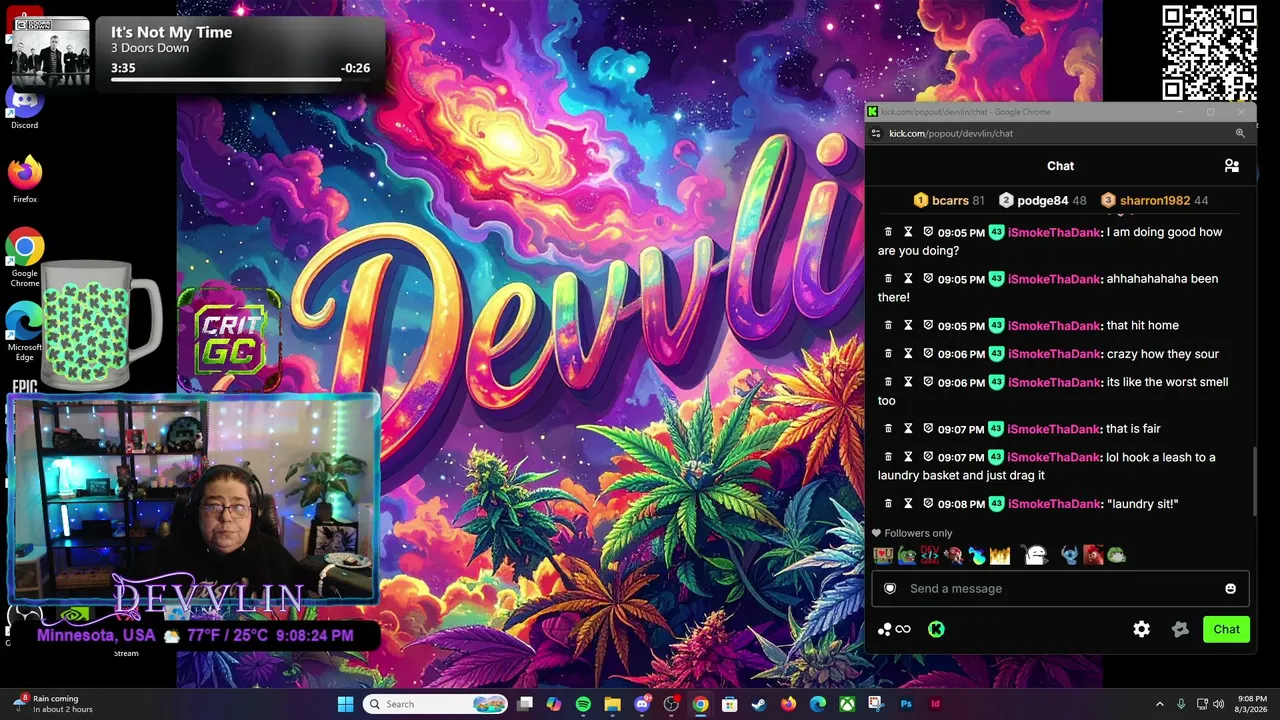Delete the "that hit home" chat message
Viewport: 1280px width, 720px height.
pyautogui.click(x=888, y=325)
